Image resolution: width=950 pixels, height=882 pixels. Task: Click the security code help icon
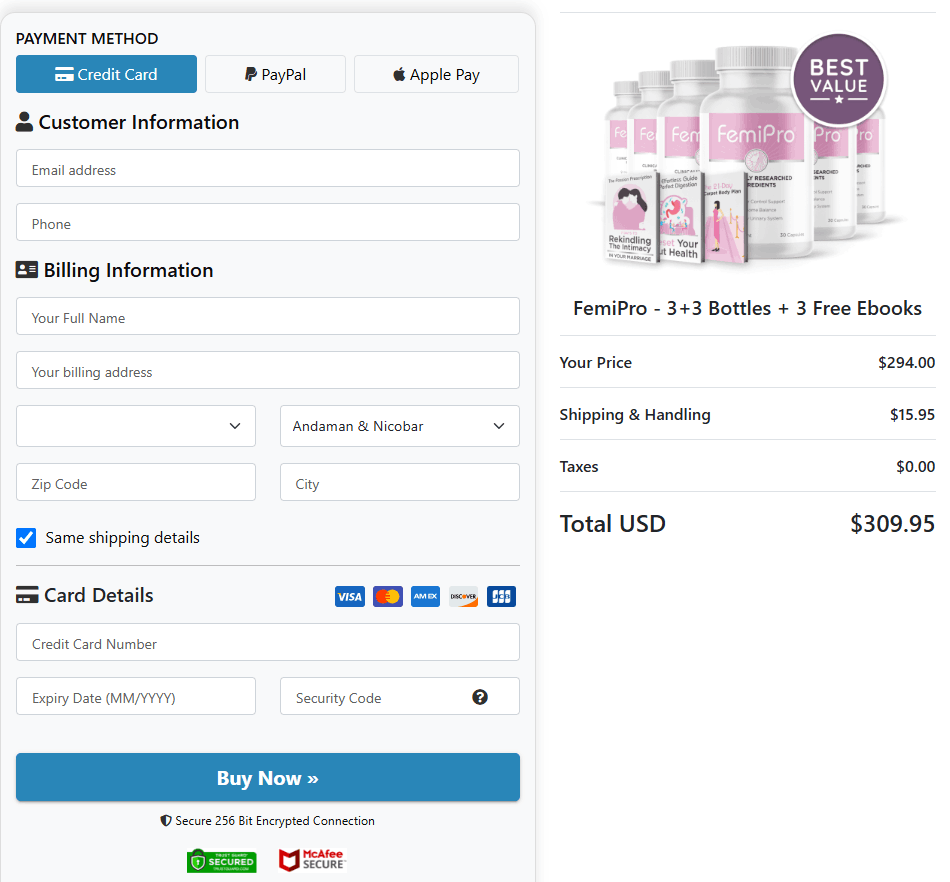(x=480, y=697)
